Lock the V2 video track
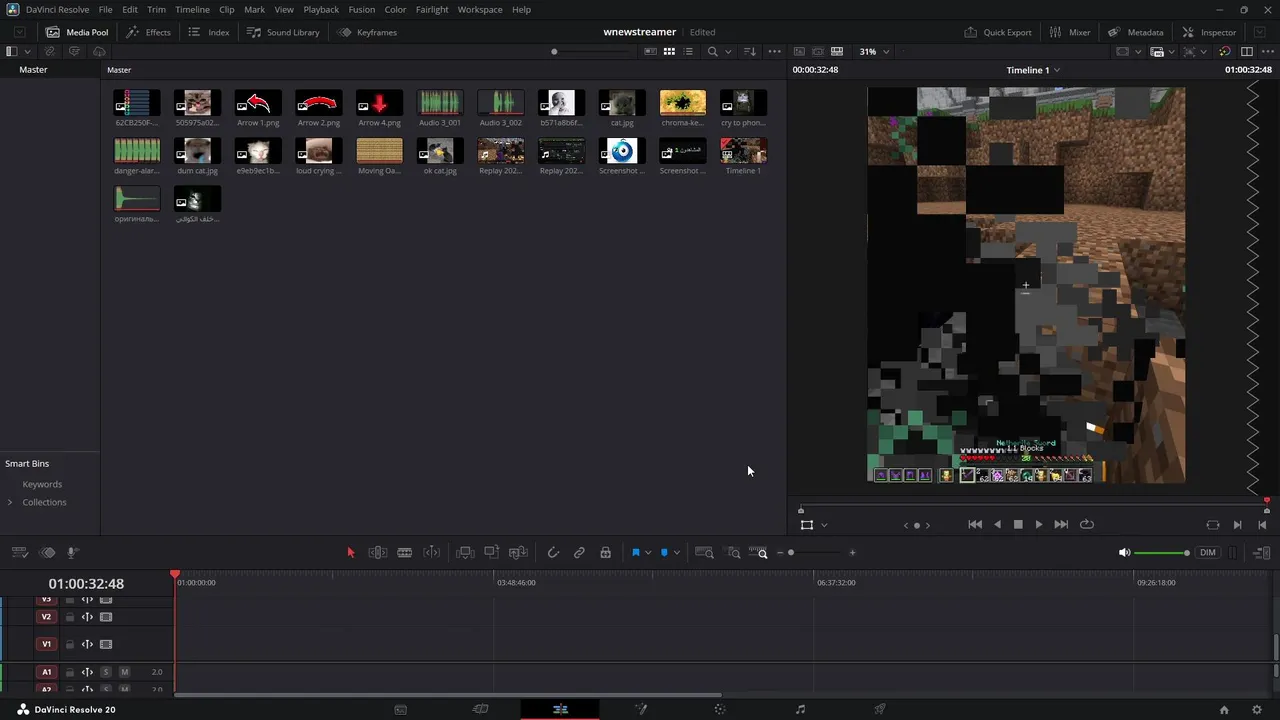 pyautogui.click(x=70, y=617)
